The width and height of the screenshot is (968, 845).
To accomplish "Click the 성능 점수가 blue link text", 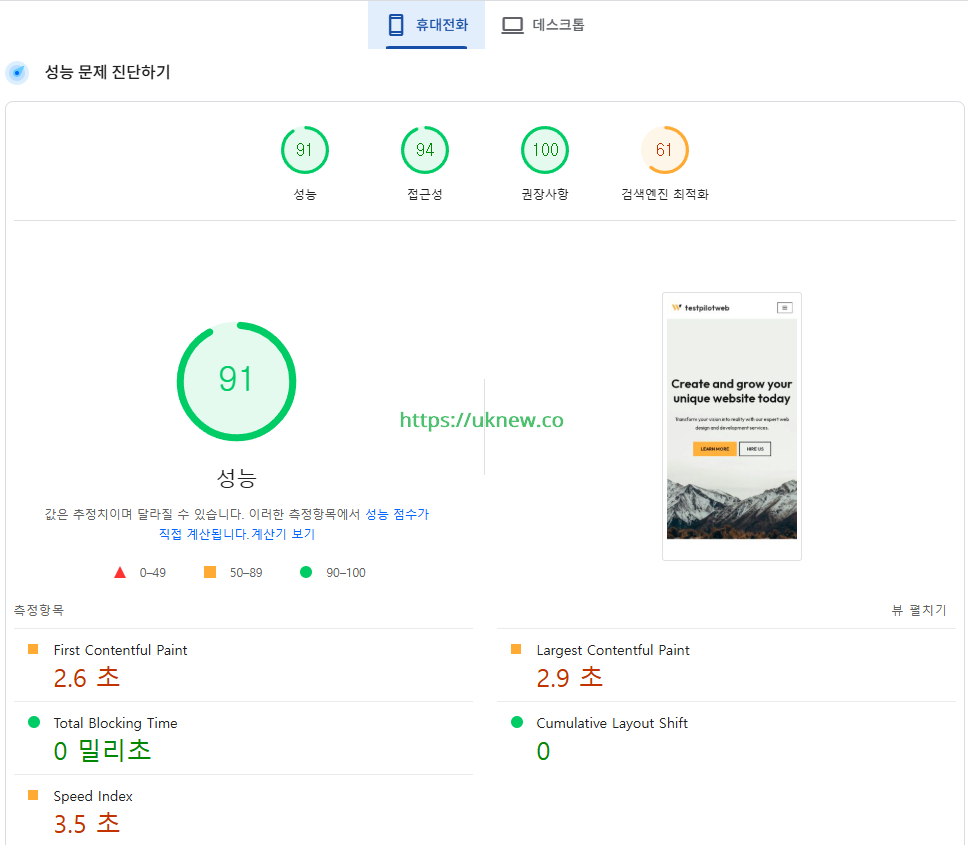I will [x=397, y=513].
